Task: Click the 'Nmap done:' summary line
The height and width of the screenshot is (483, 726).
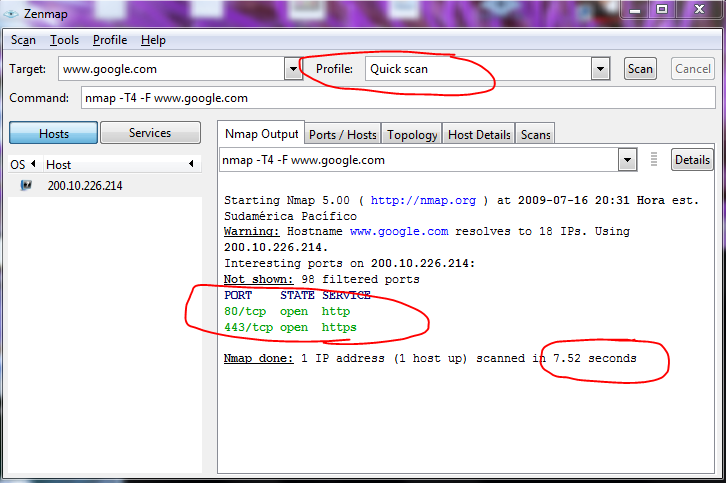Action: [x=430, y=358]
